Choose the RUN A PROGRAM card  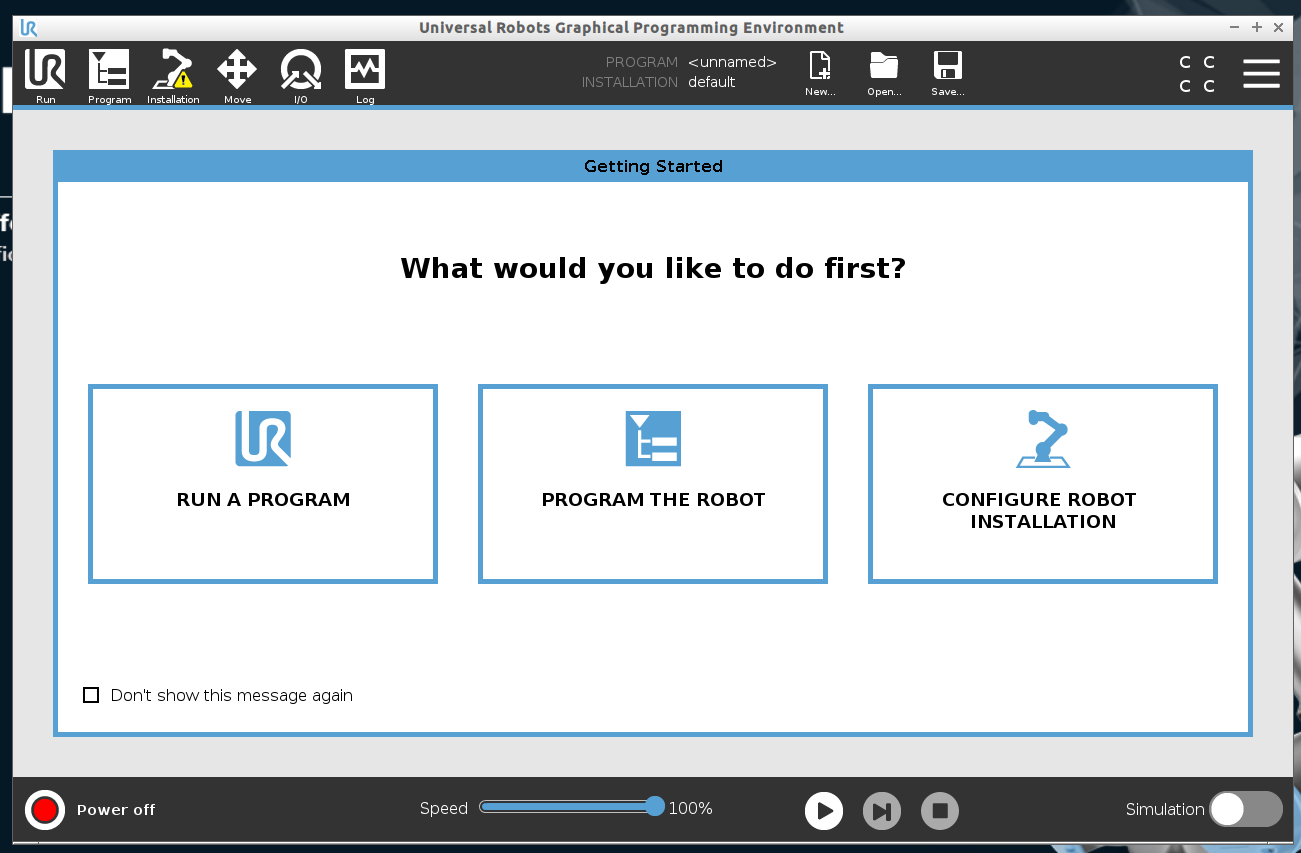click(x=263, y=484)
